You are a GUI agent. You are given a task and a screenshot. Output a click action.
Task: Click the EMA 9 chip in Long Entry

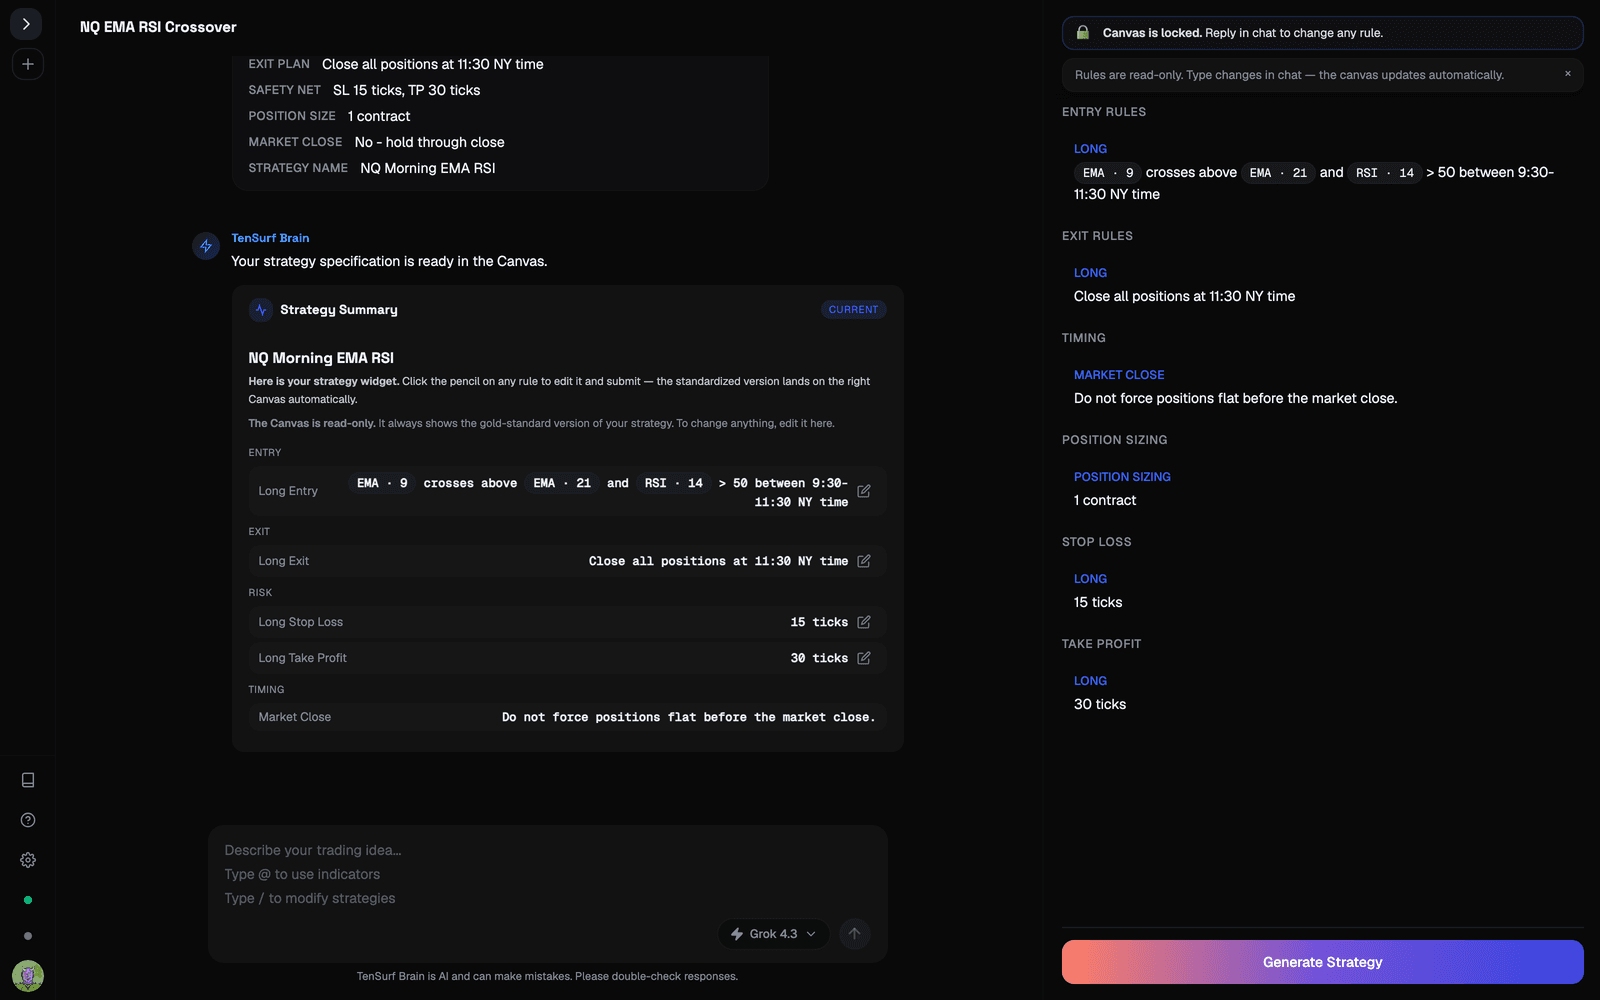[x=382, y=483]
